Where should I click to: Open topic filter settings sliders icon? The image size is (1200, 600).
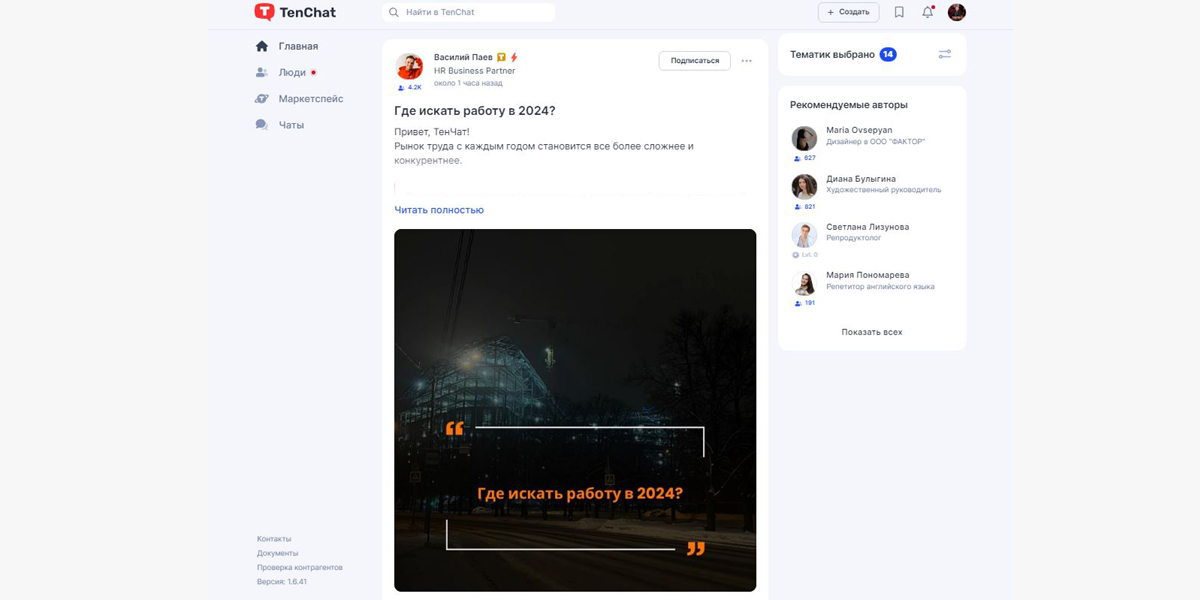[945, 54]
